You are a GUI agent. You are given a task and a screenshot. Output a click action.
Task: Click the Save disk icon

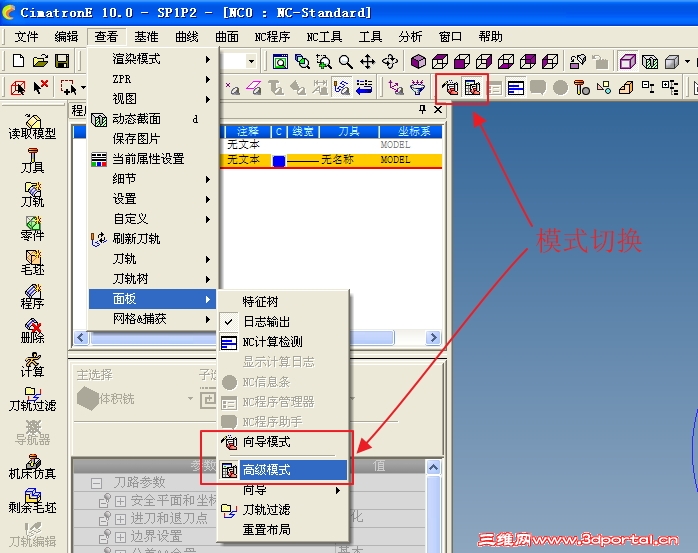coord(62,61)
